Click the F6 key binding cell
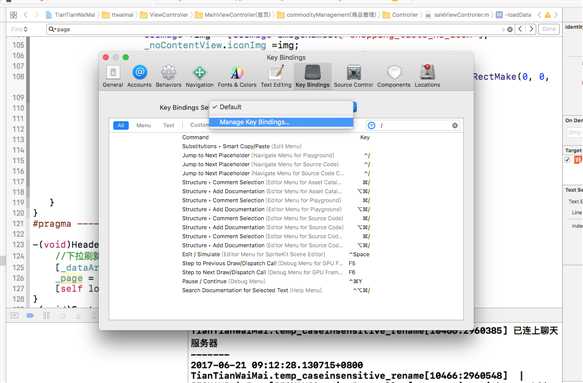The image size is (583, 383). coord(352,272)
